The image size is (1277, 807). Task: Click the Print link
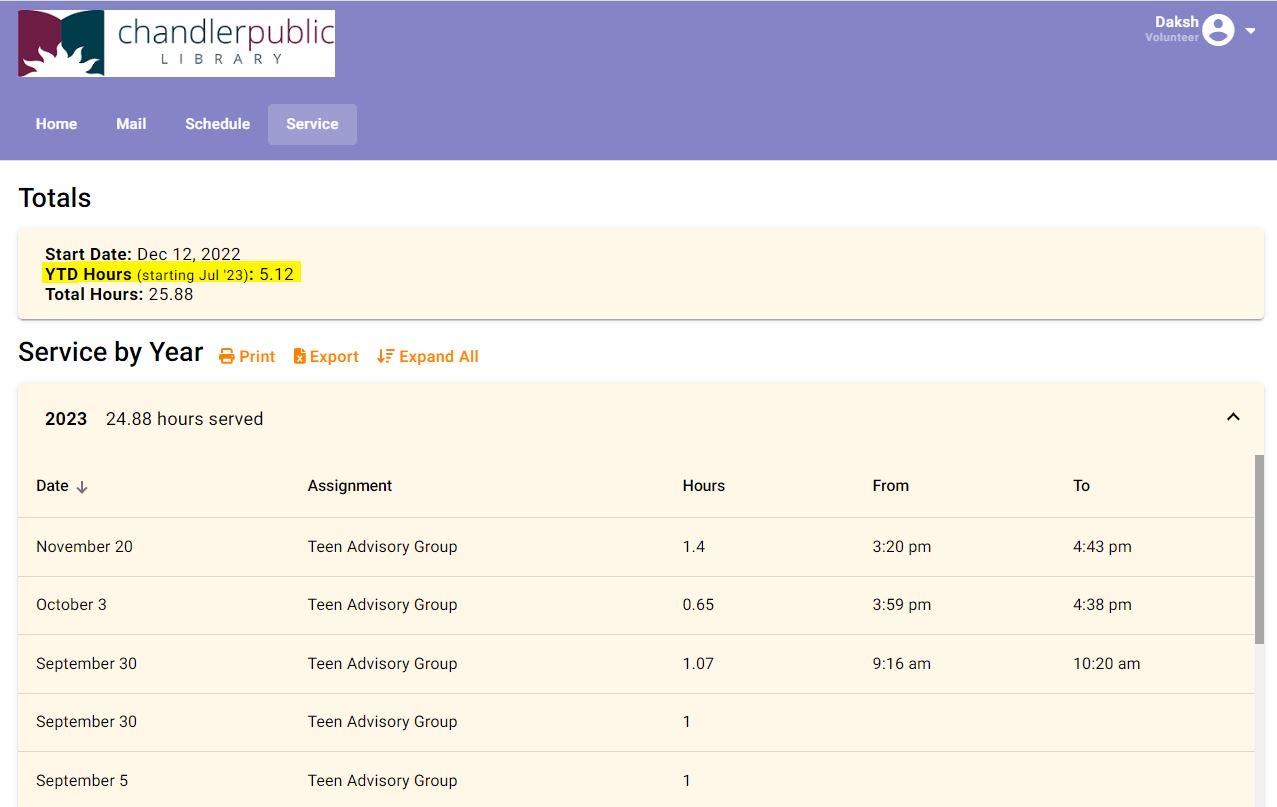[247, 357]
